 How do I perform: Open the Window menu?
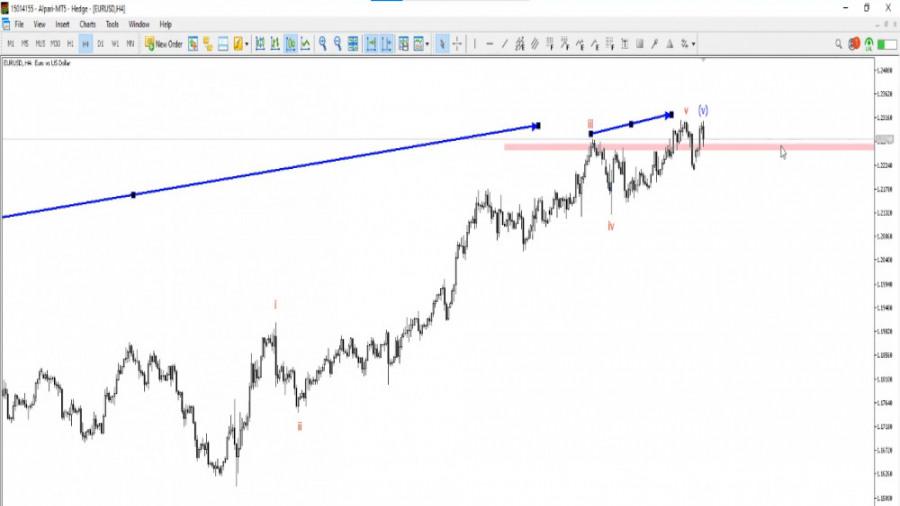(138, 25)
